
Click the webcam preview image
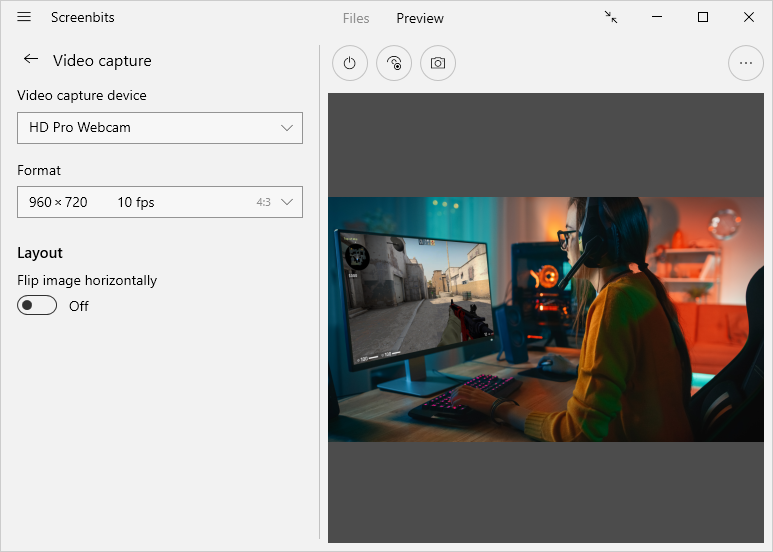point(546,319)
